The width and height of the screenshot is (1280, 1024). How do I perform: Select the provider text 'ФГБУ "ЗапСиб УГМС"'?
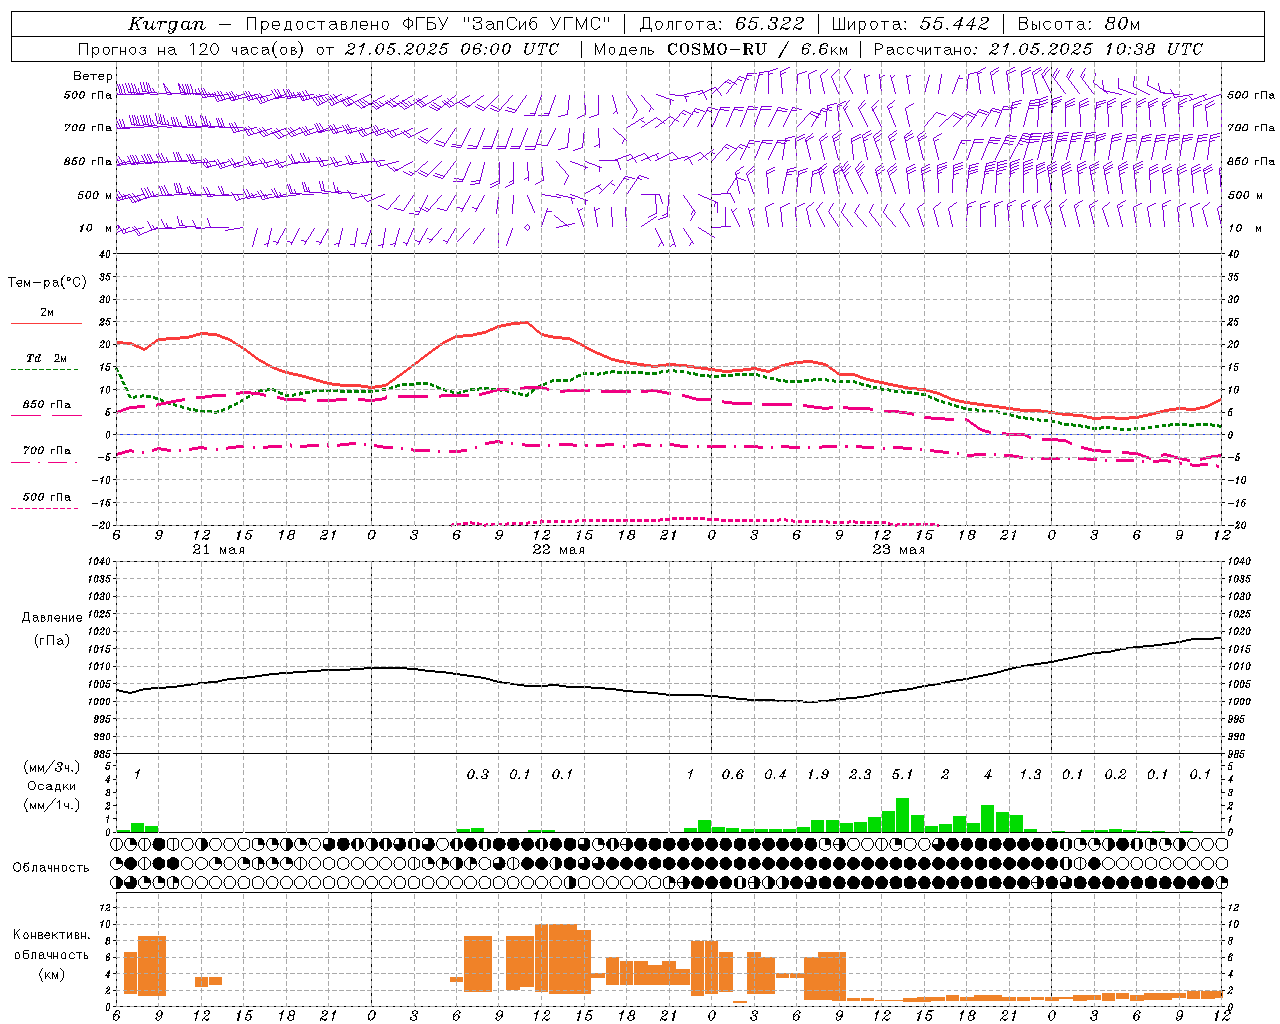pyautogui.click(x=508, y=24)
